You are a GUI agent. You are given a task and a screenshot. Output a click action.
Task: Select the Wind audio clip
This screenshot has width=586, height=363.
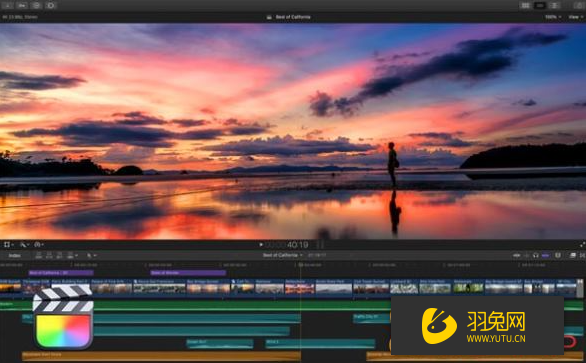320,344
